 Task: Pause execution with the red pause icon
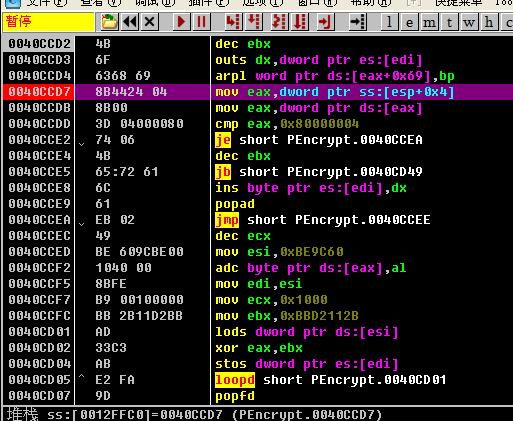[201, 22]
